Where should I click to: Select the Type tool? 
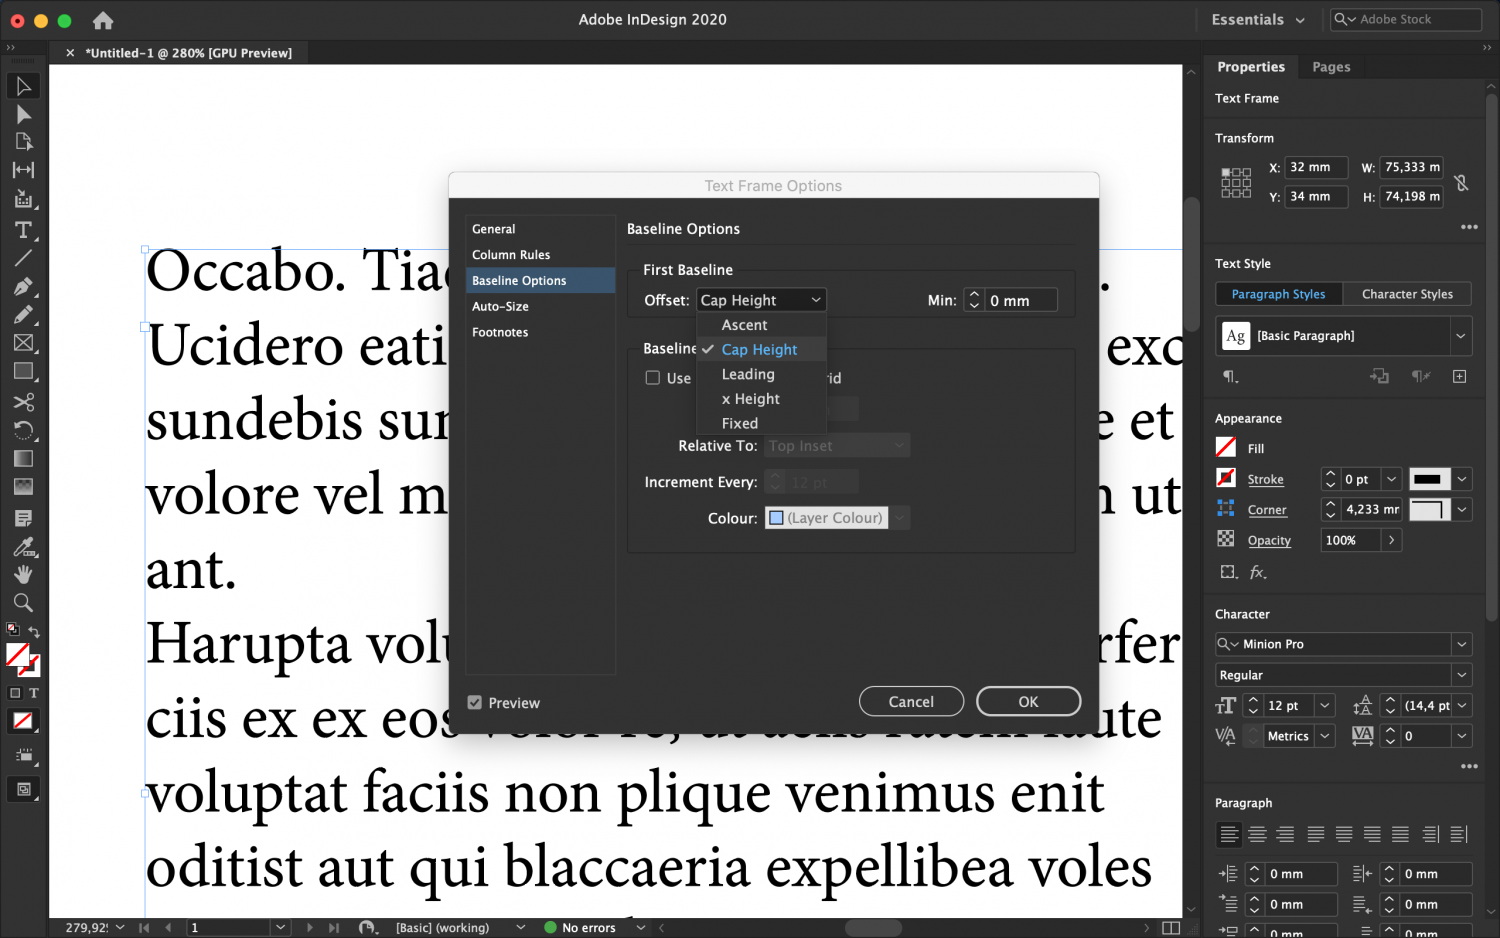tap(23, 230)
